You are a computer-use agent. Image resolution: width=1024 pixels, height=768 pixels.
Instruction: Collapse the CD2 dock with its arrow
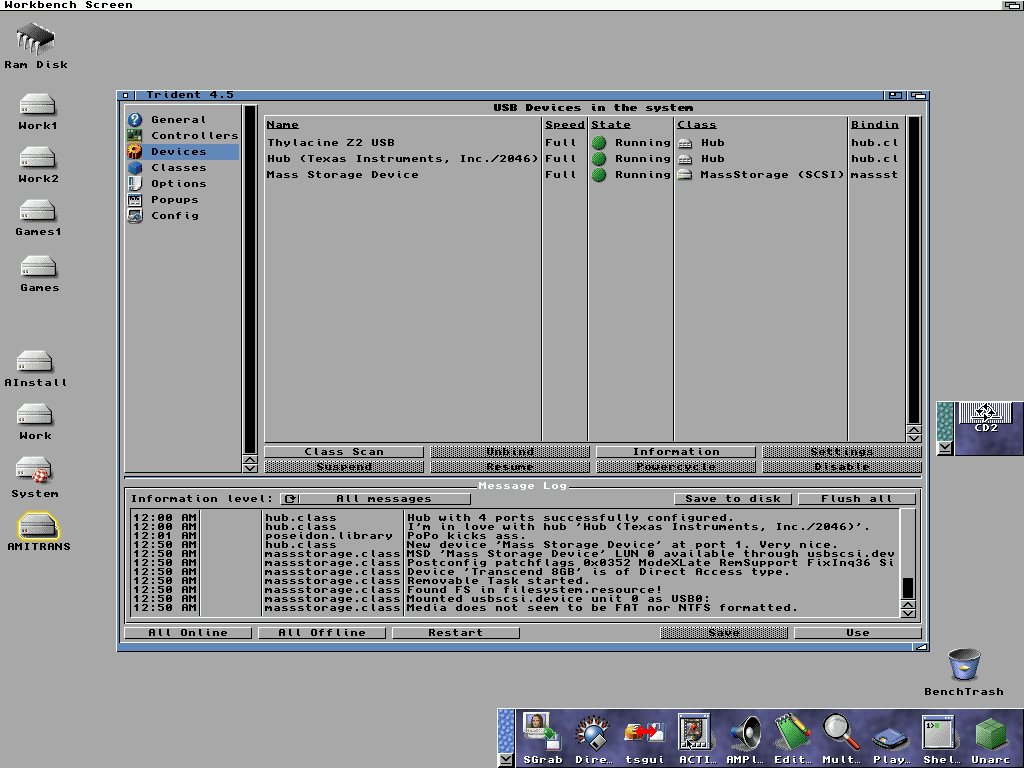click(944, 448)
